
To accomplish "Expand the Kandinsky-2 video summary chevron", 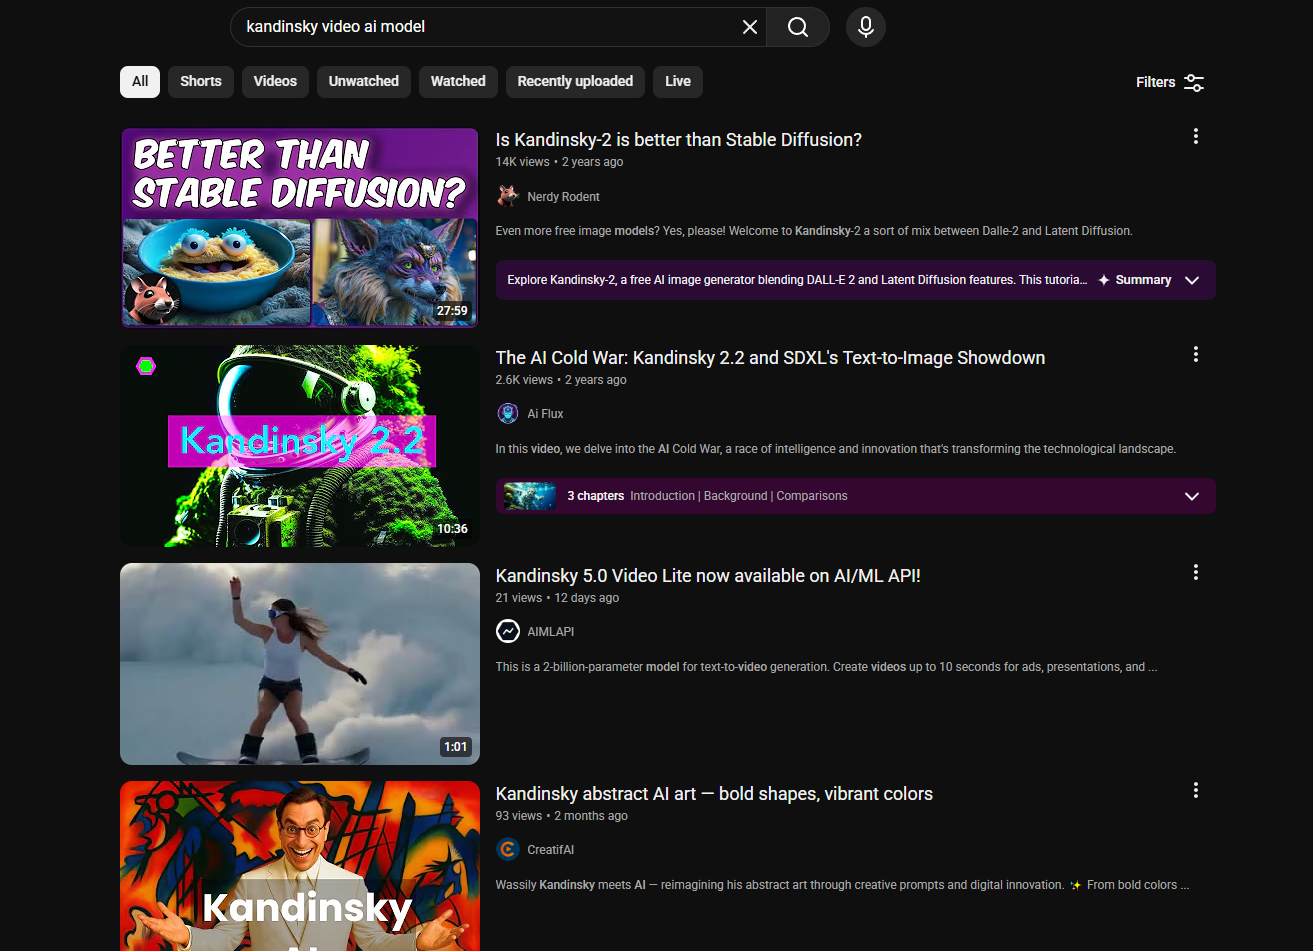I will click(x=1192, y=280).
